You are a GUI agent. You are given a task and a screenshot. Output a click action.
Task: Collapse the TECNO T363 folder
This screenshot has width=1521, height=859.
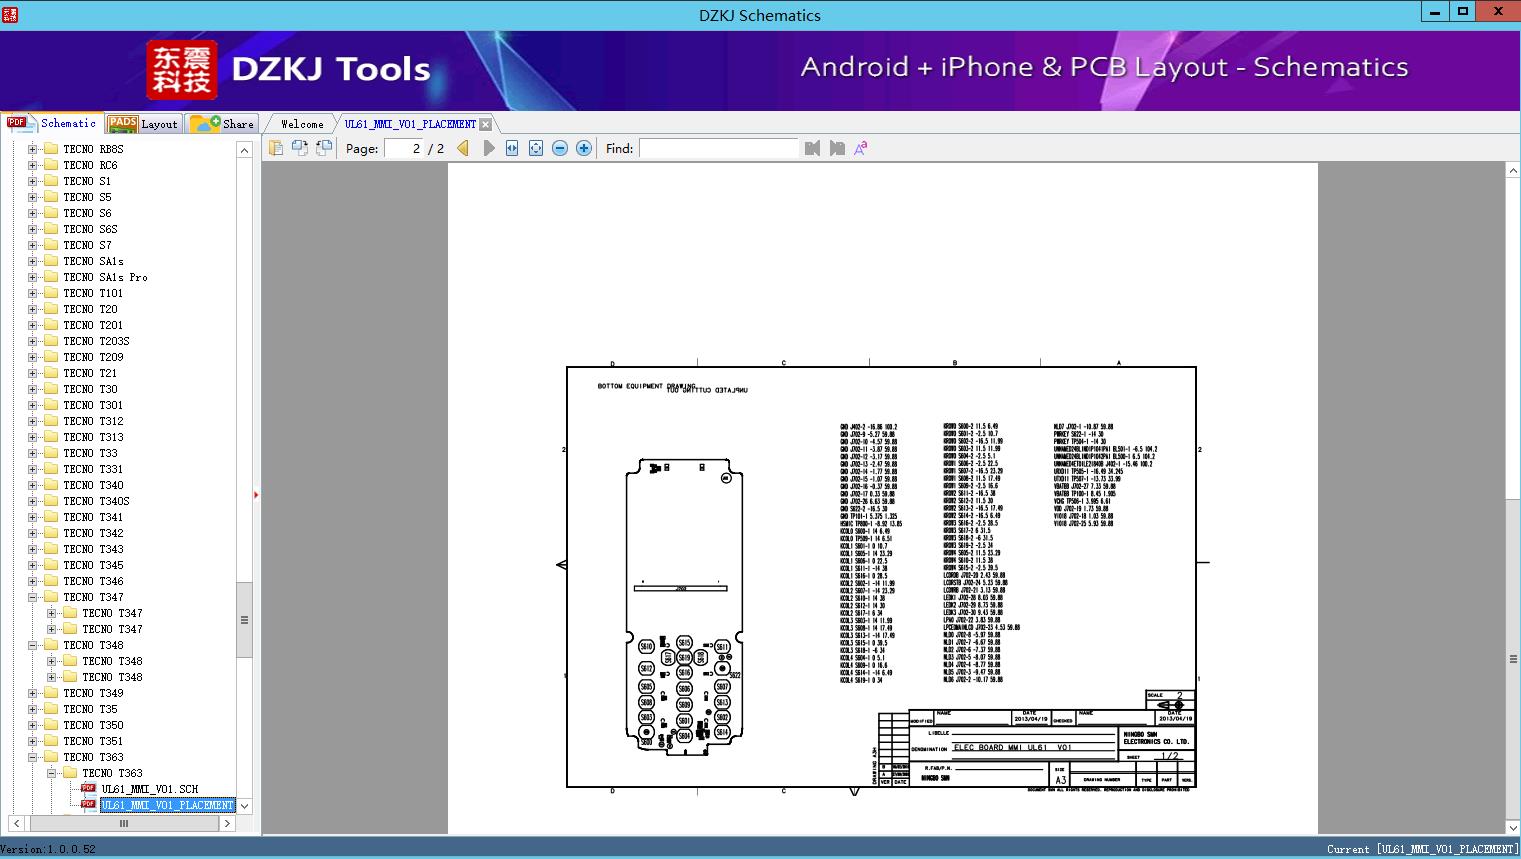pos(33,757)
